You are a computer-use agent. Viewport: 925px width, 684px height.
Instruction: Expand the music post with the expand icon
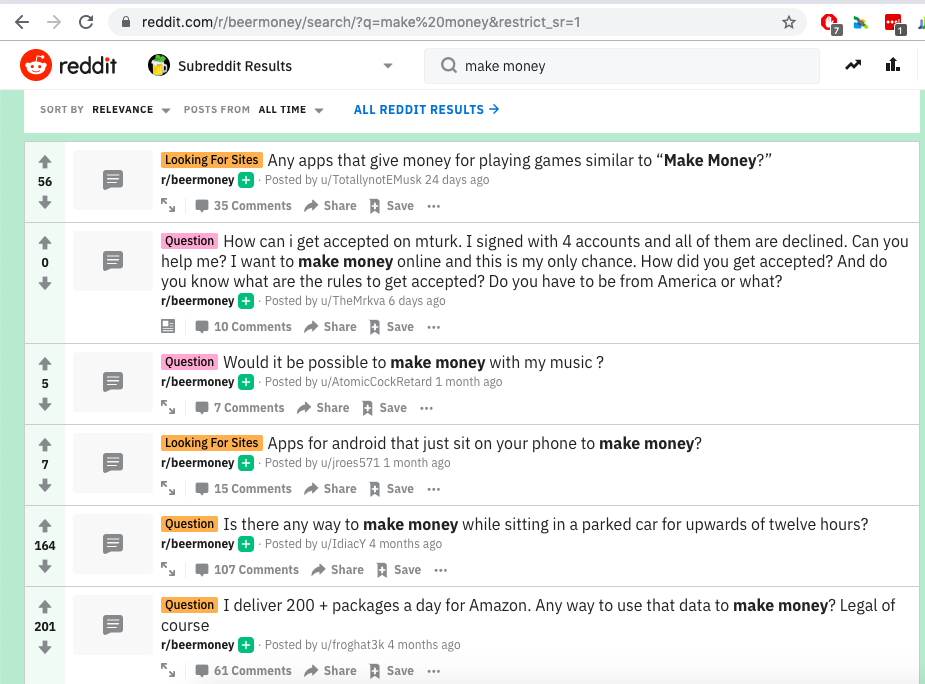coord(168,407)
